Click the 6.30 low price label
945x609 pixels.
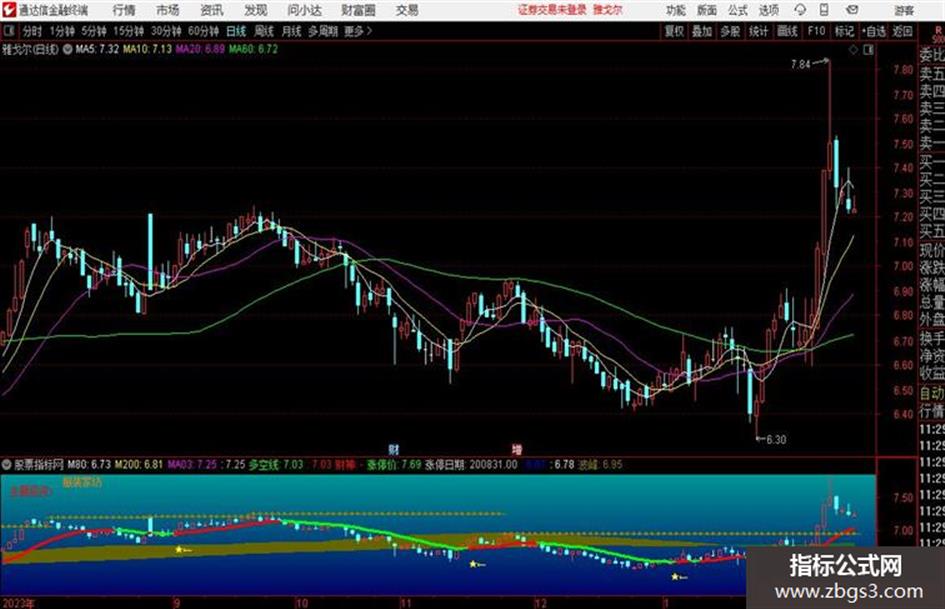pyautogui.click(x=776, y=440)
